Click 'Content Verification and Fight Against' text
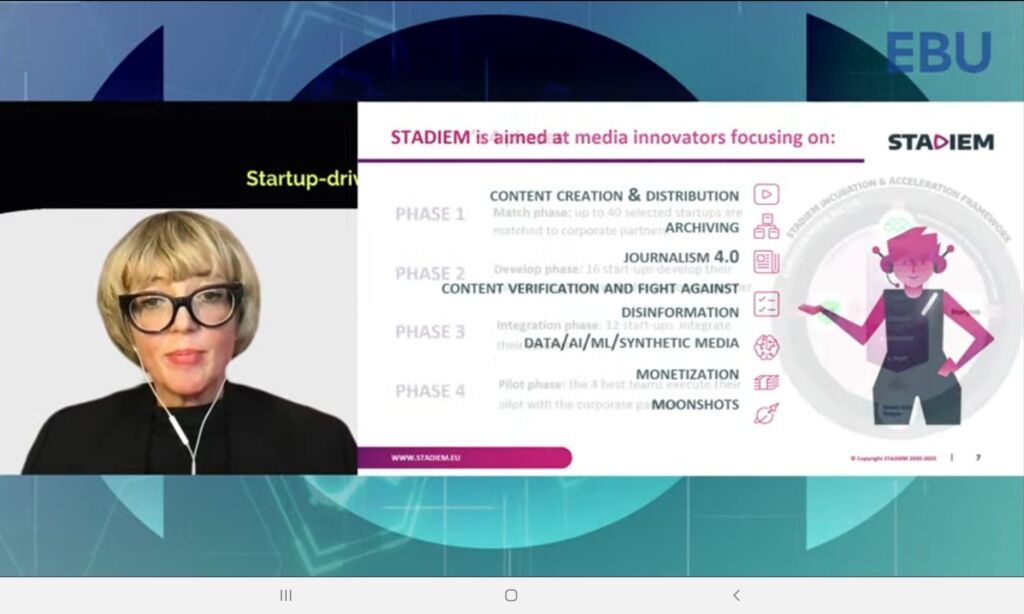 click(x=590, y=289)
